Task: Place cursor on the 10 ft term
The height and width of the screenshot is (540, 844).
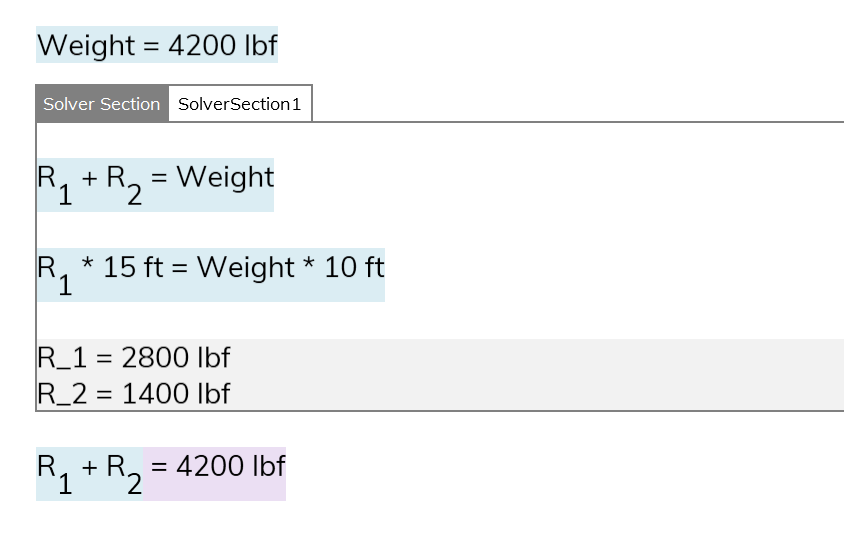Action: point(354,267)
